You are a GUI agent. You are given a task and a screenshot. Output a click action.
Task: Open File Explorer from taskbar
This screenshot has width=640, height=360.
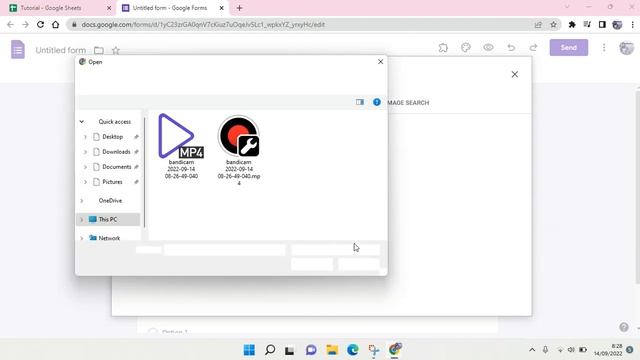[332, 350]
